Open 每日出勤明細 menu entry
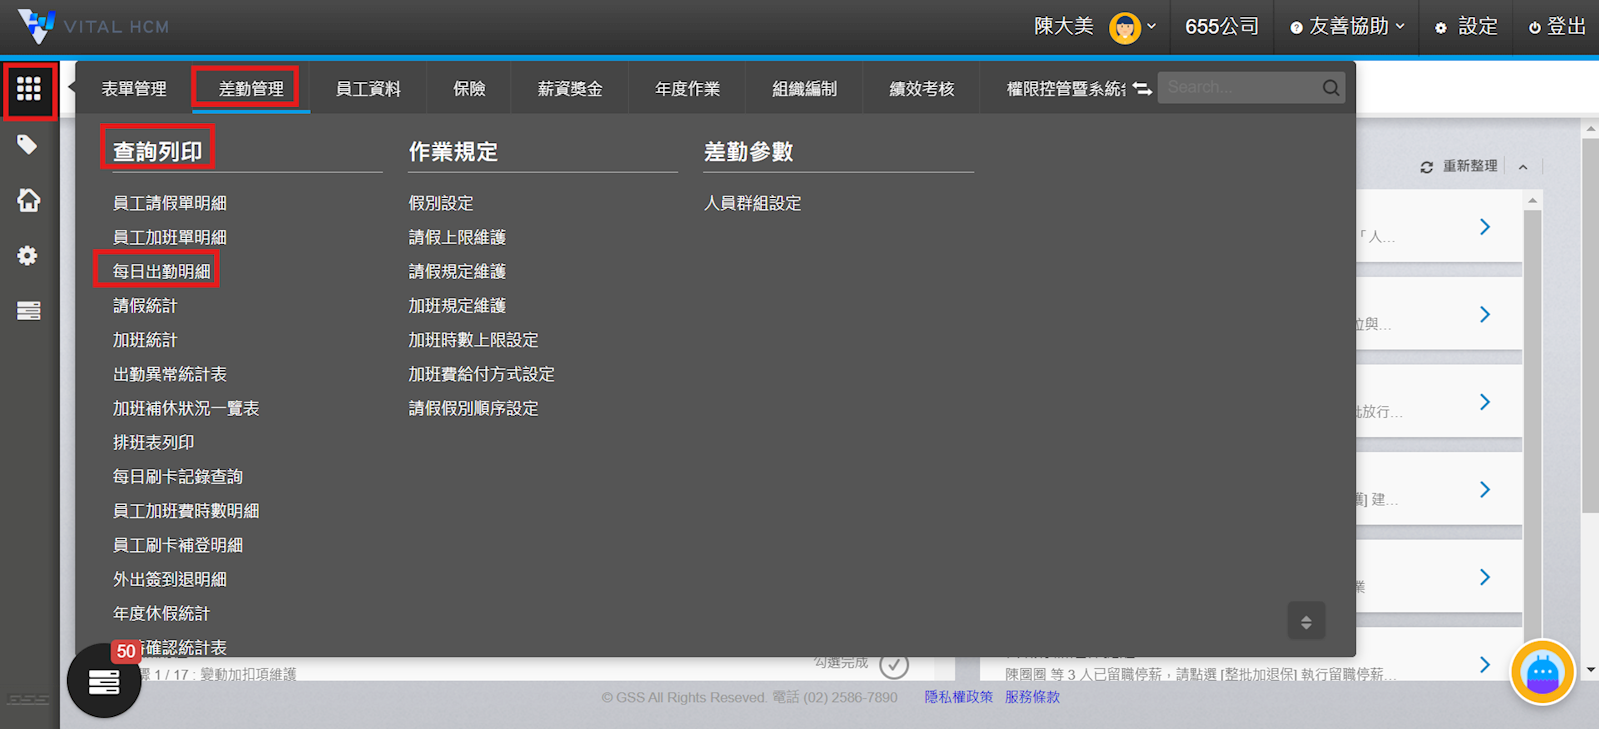Viewport: 1599px width, 729px height. coord(161,271)
